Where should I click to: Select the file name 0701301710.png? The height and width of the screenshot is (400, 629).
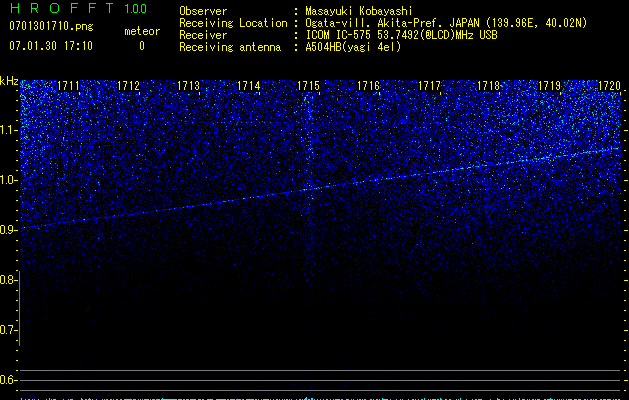51,27
